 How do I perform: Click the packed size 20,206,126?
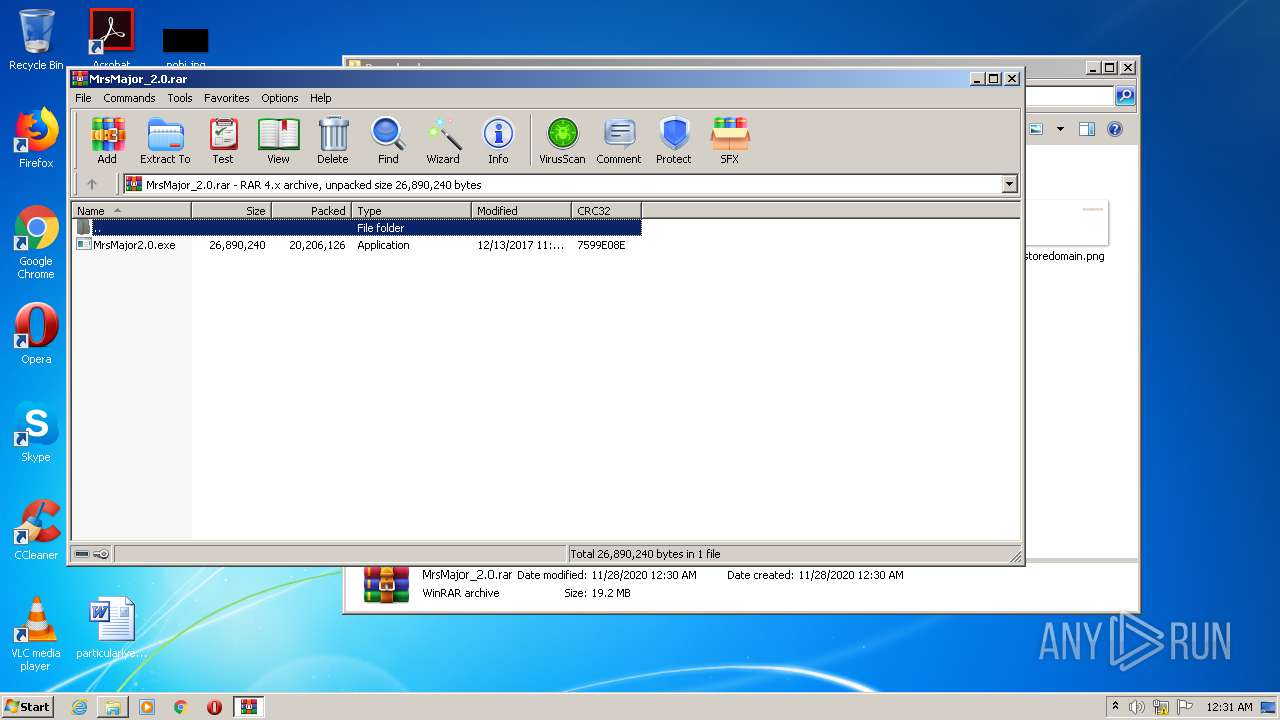click(317, 245)
